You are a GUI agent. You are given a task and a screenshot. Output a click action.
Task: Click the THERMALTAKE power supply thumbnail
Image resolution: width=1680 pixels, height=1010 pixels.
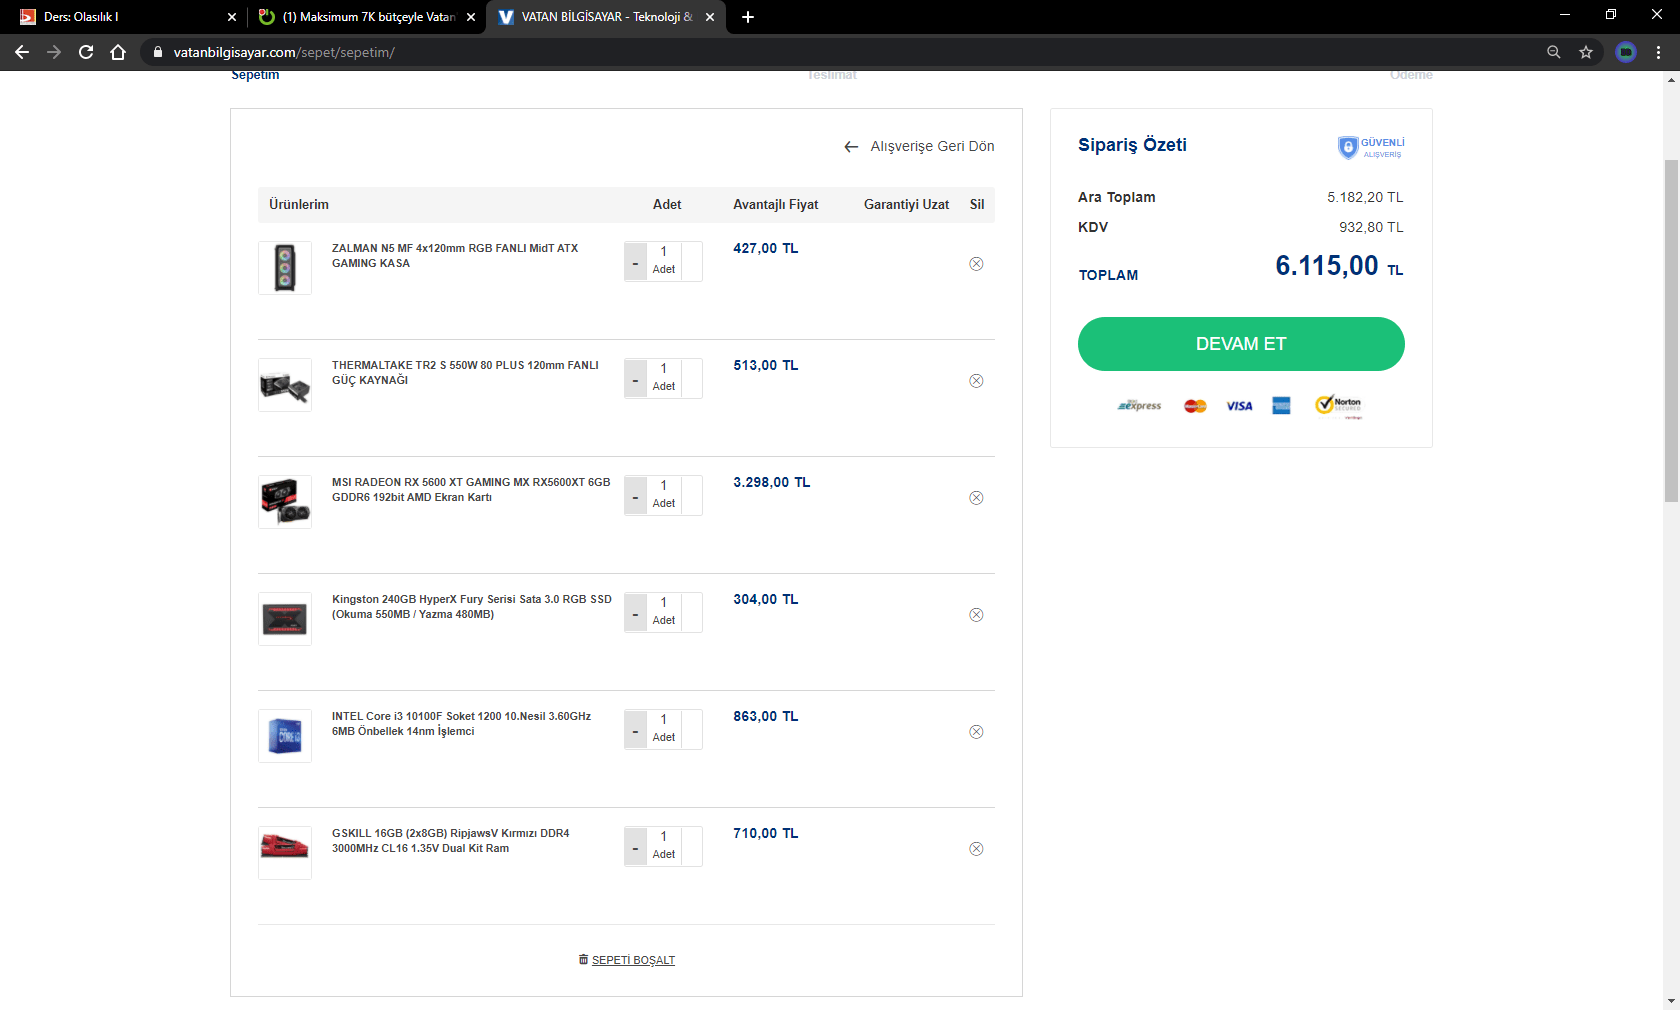click(x=285, y=385)
